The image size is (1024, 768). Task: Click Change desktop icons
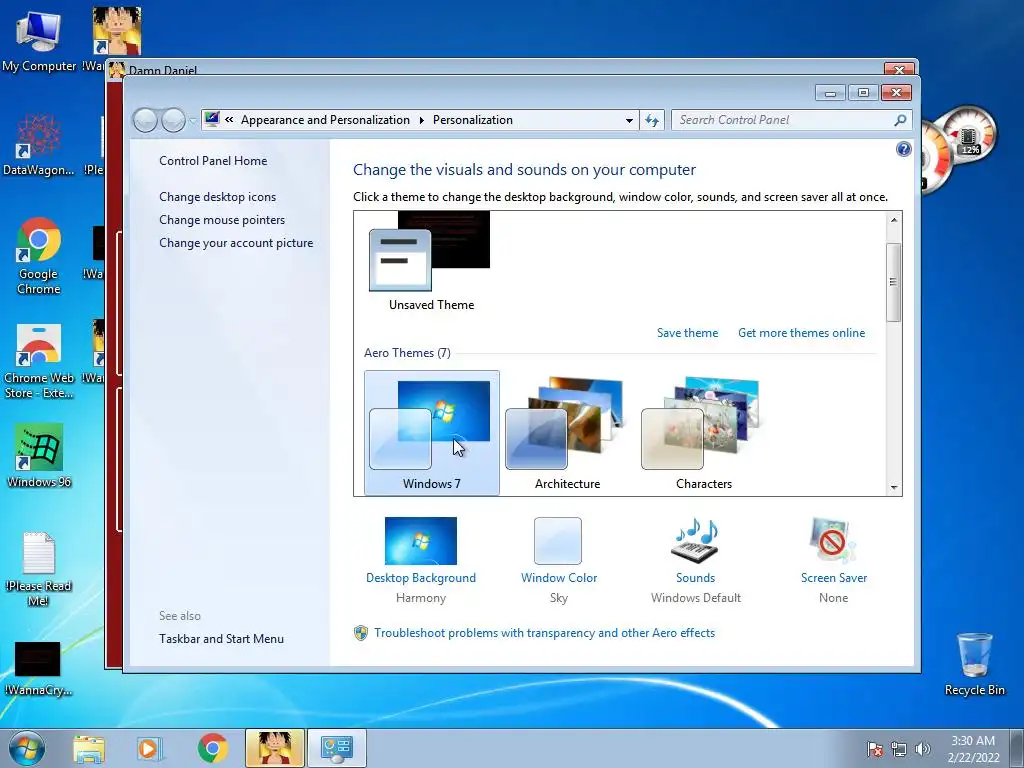click(x=217, y=197)
